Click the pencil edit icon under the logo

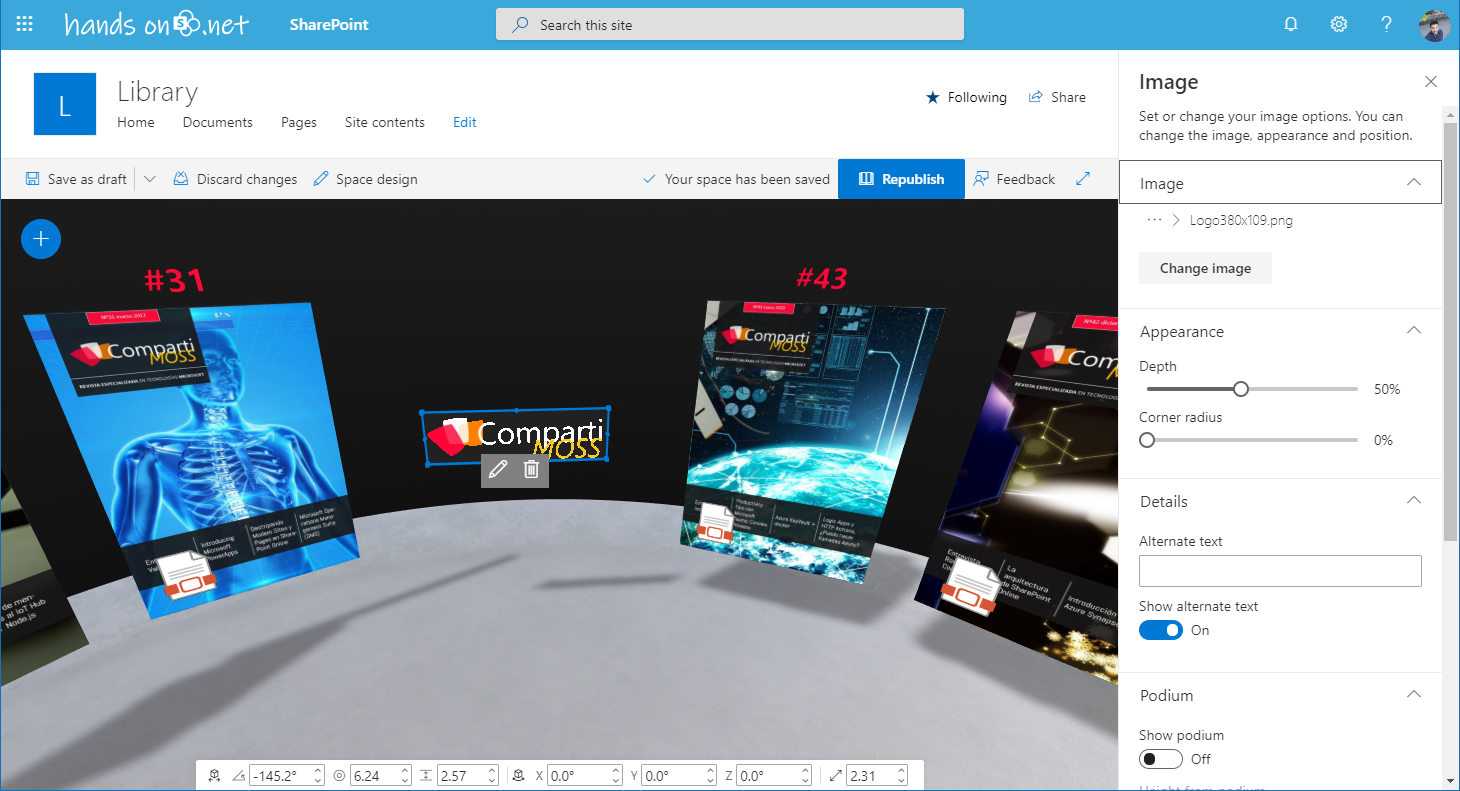coord(498,469)
